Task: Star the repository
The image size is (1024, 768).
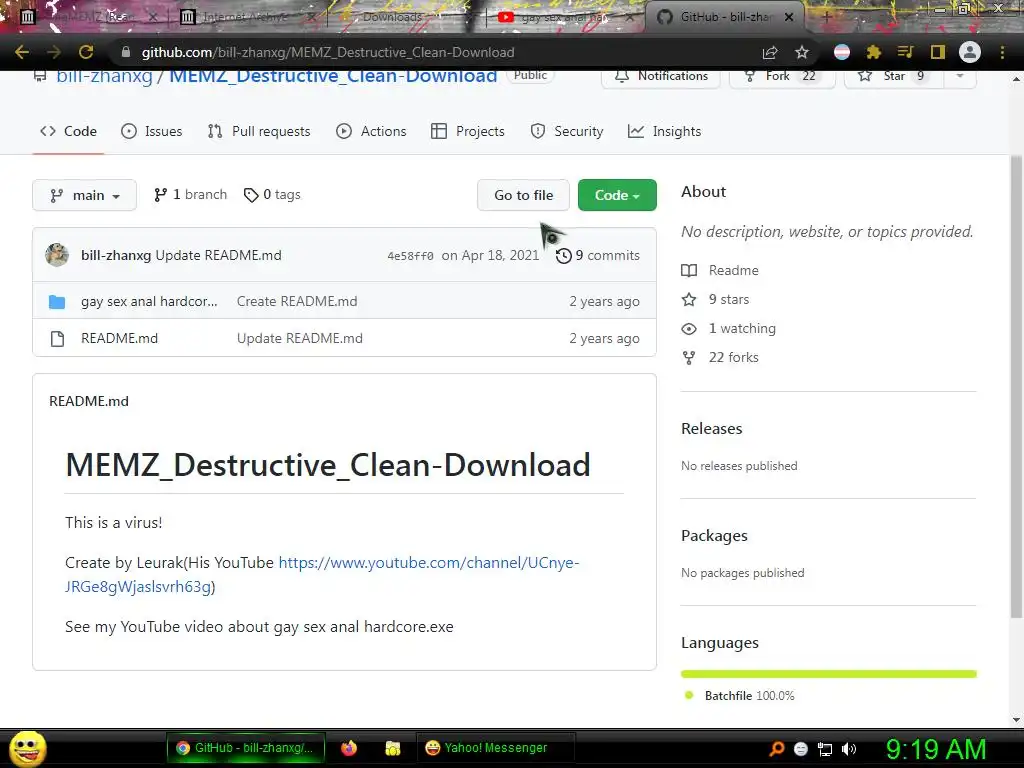Action: coord(893,76)
